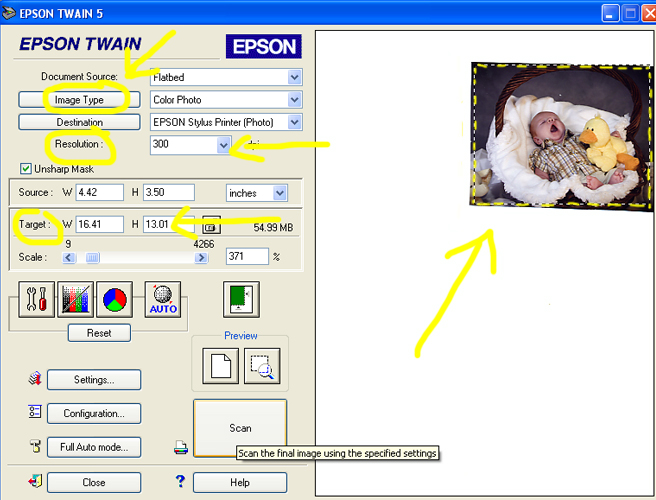Click the Scale percent field 371
656x500 pixels.
(x=247, y=256)
